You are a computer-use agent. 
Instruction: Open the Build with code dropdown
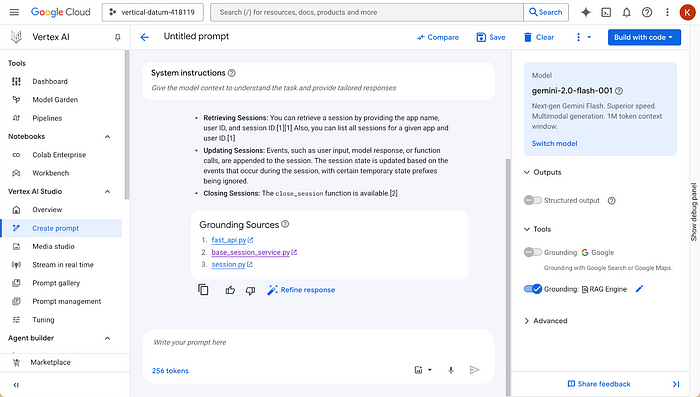644,38
